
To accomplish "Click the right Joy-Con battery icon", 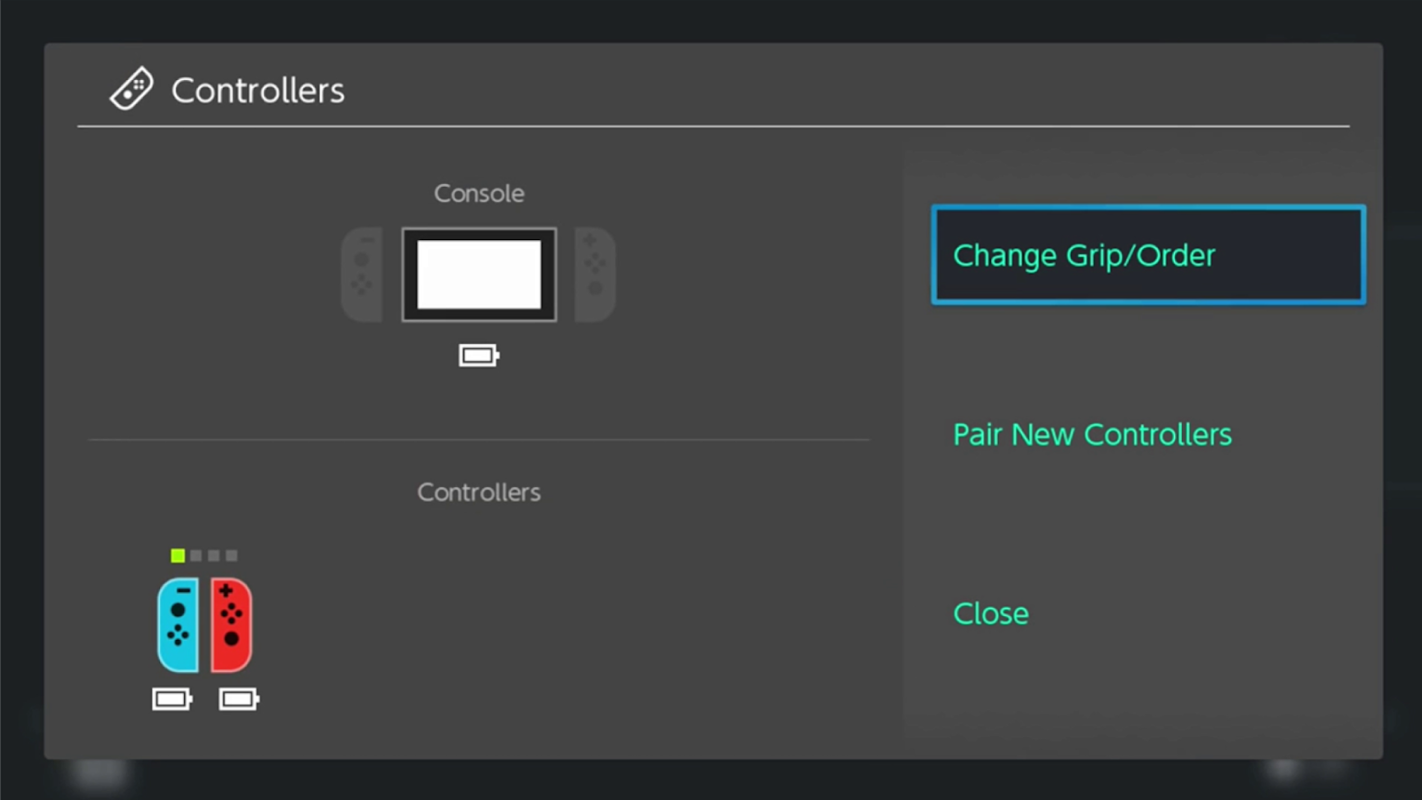I will point(239,699).
